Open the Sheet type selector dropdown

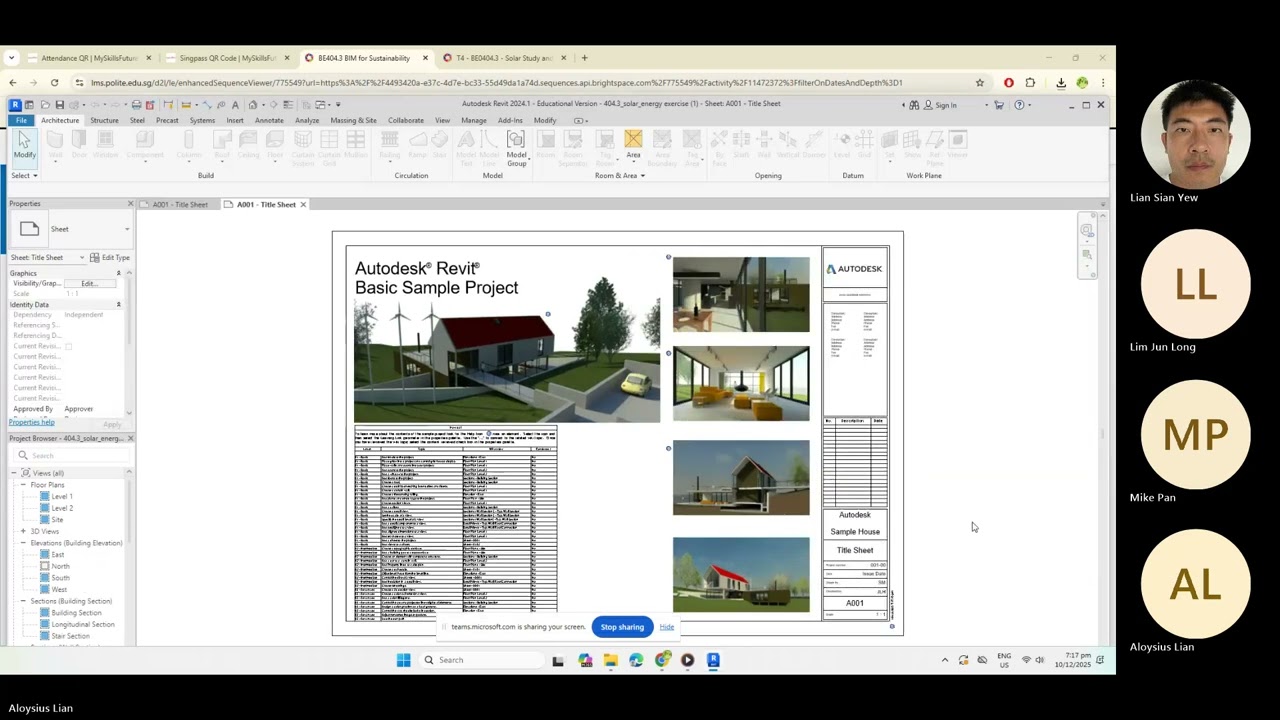[127, 229]
